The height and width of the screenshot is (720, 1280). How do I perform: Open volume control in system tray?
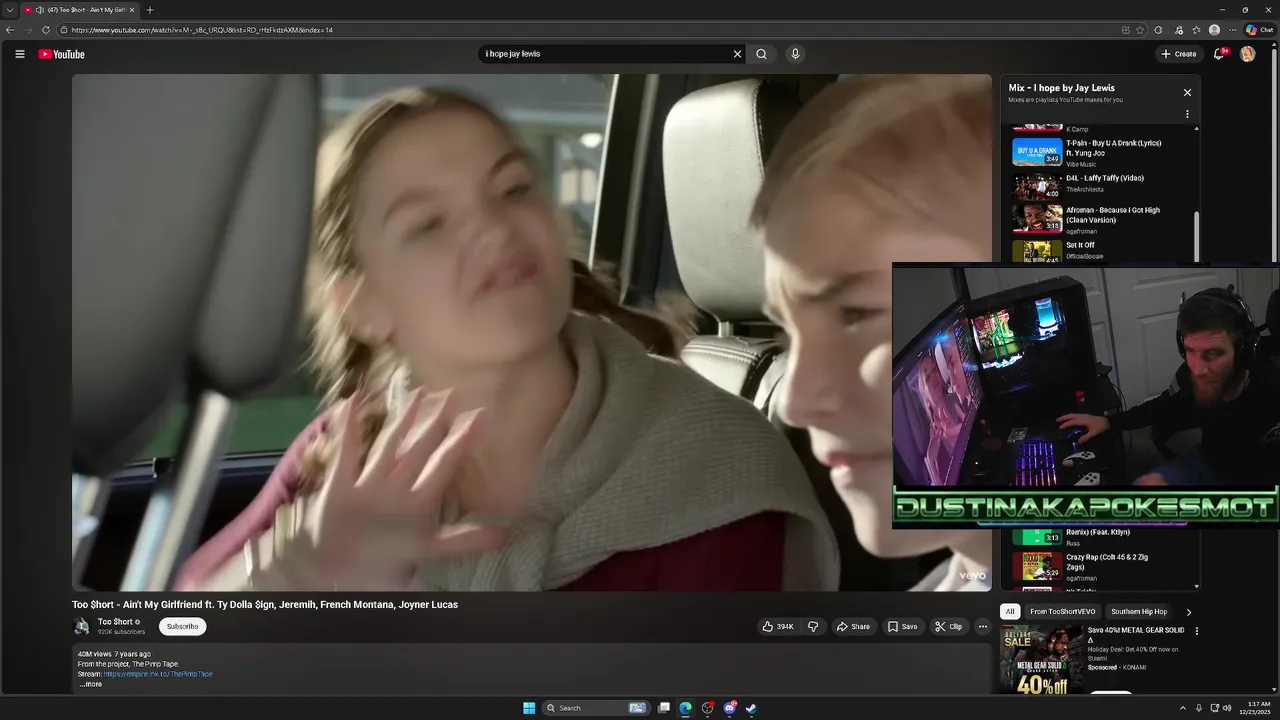(x=1228, y=708)
